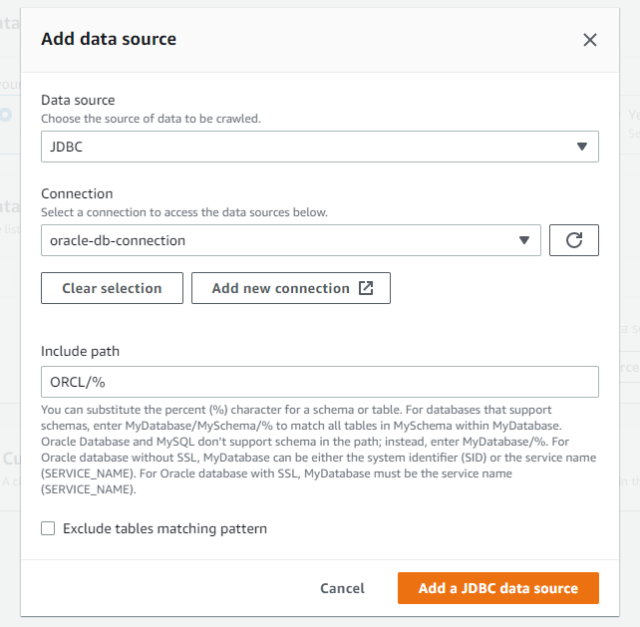
Task: Expand the Data source dropdown arrow
Action: tap(582, 146)
